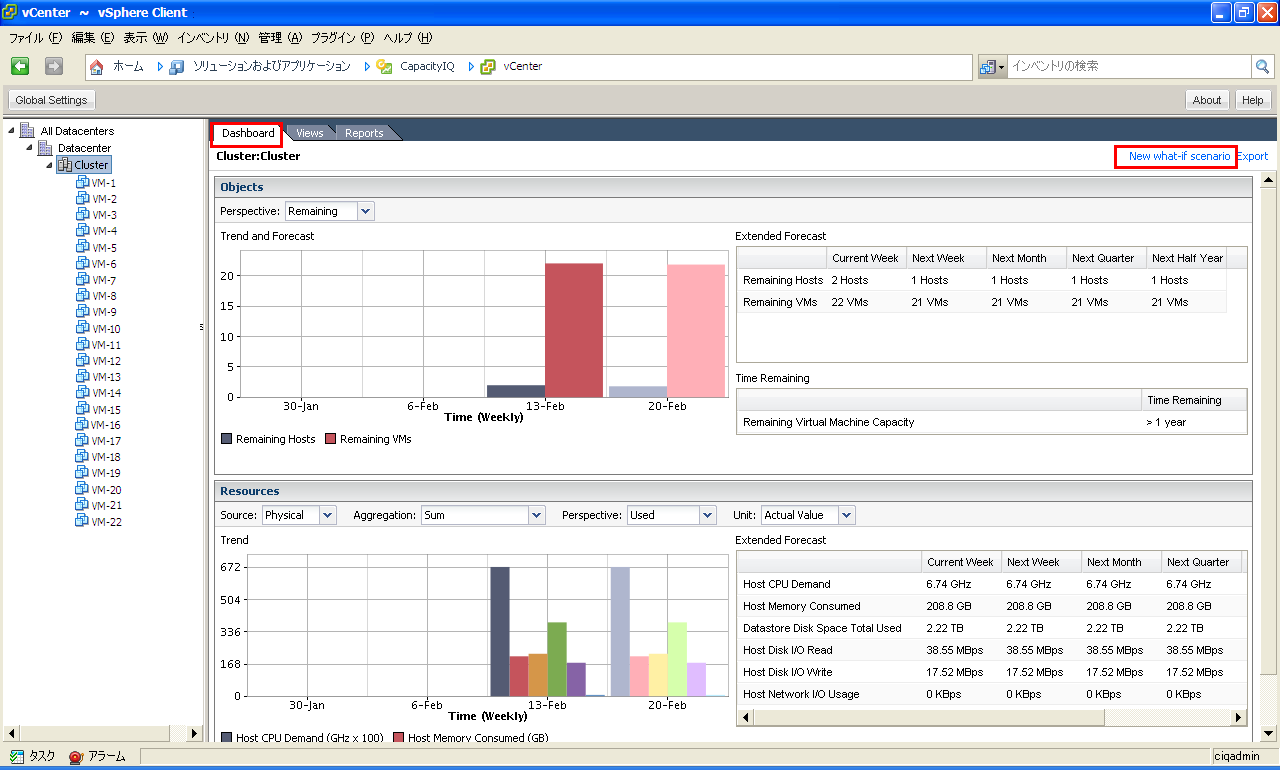Select VM-7 in the inventory tree
Image resolution: width=1280 pixels, height=770 pixels.
(104, 280)
